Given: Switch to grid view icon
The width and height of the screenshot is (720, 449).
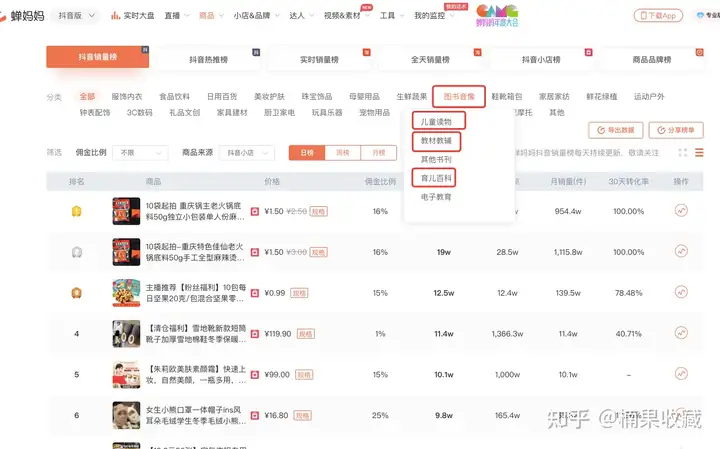Looking at the screenshot, I should [x=683, y=152].
